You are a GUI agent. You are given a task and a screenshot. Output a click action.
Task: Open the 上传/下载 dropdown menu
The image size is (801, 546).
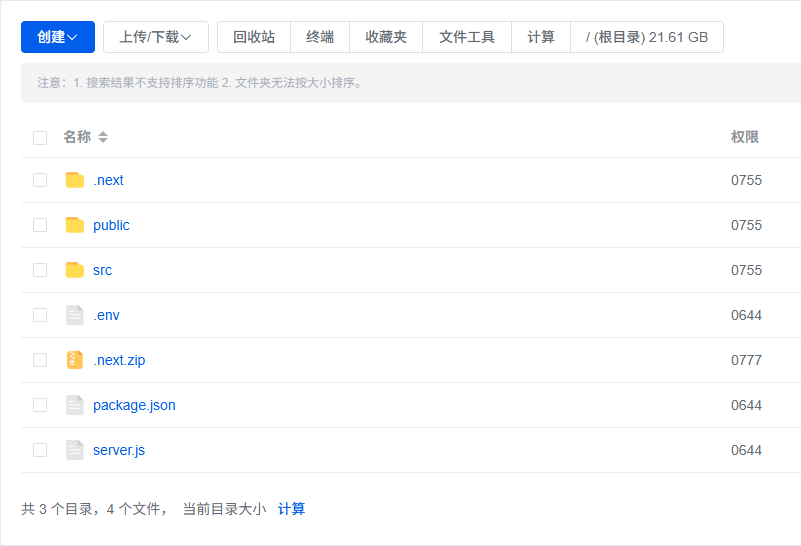156,37
